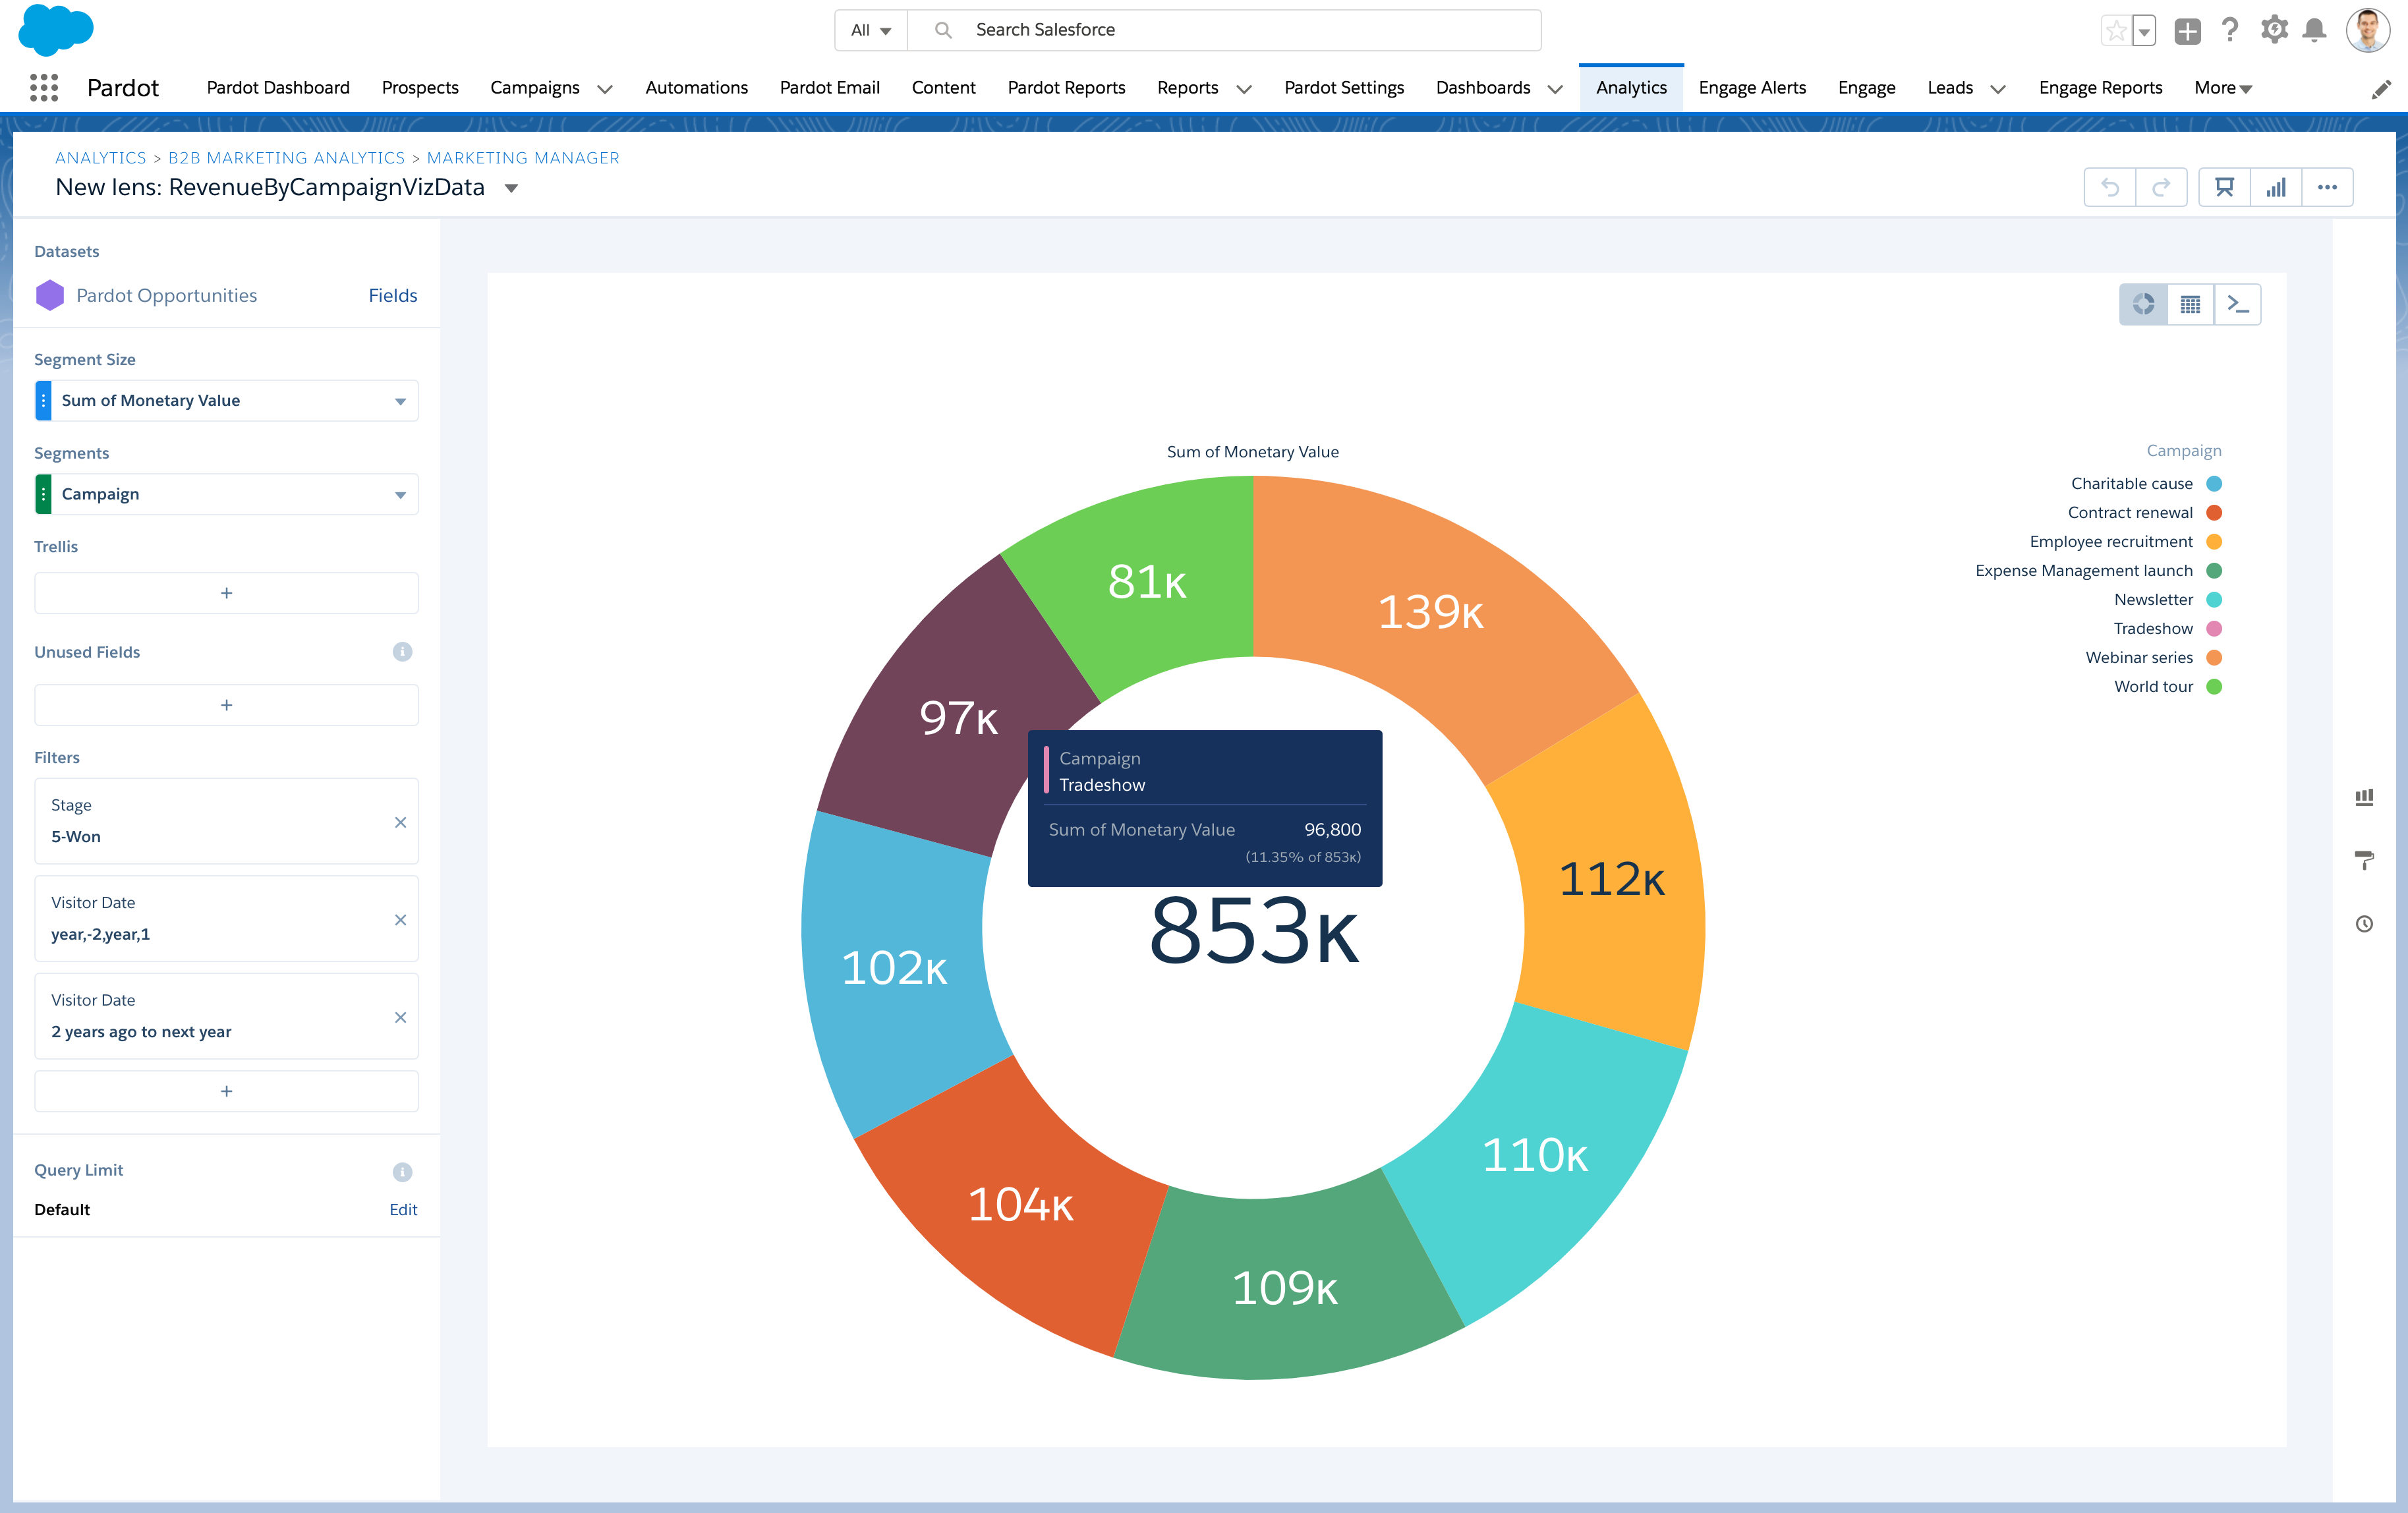Click the Fields link for Pardot Opportunities

click(x=392, y=295)
